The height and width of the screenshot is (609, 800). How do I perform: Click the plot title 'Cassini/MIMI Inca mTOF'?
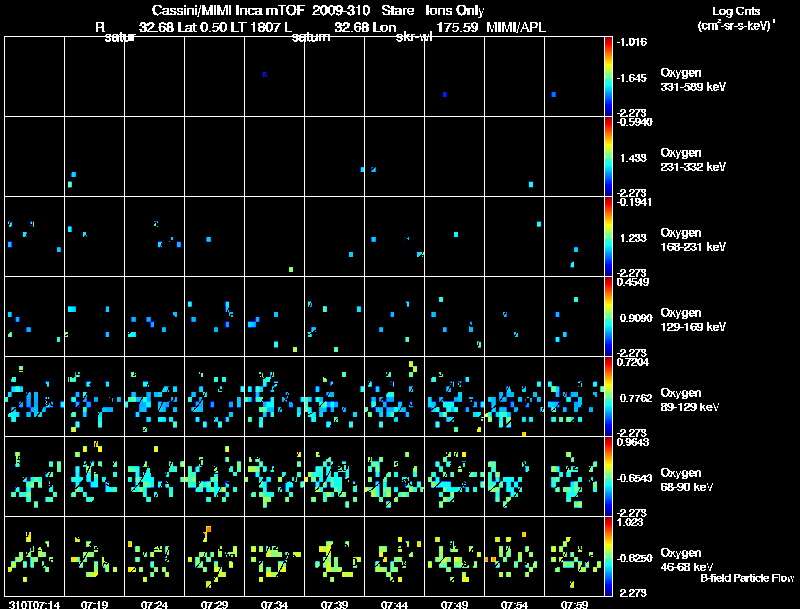228,10
